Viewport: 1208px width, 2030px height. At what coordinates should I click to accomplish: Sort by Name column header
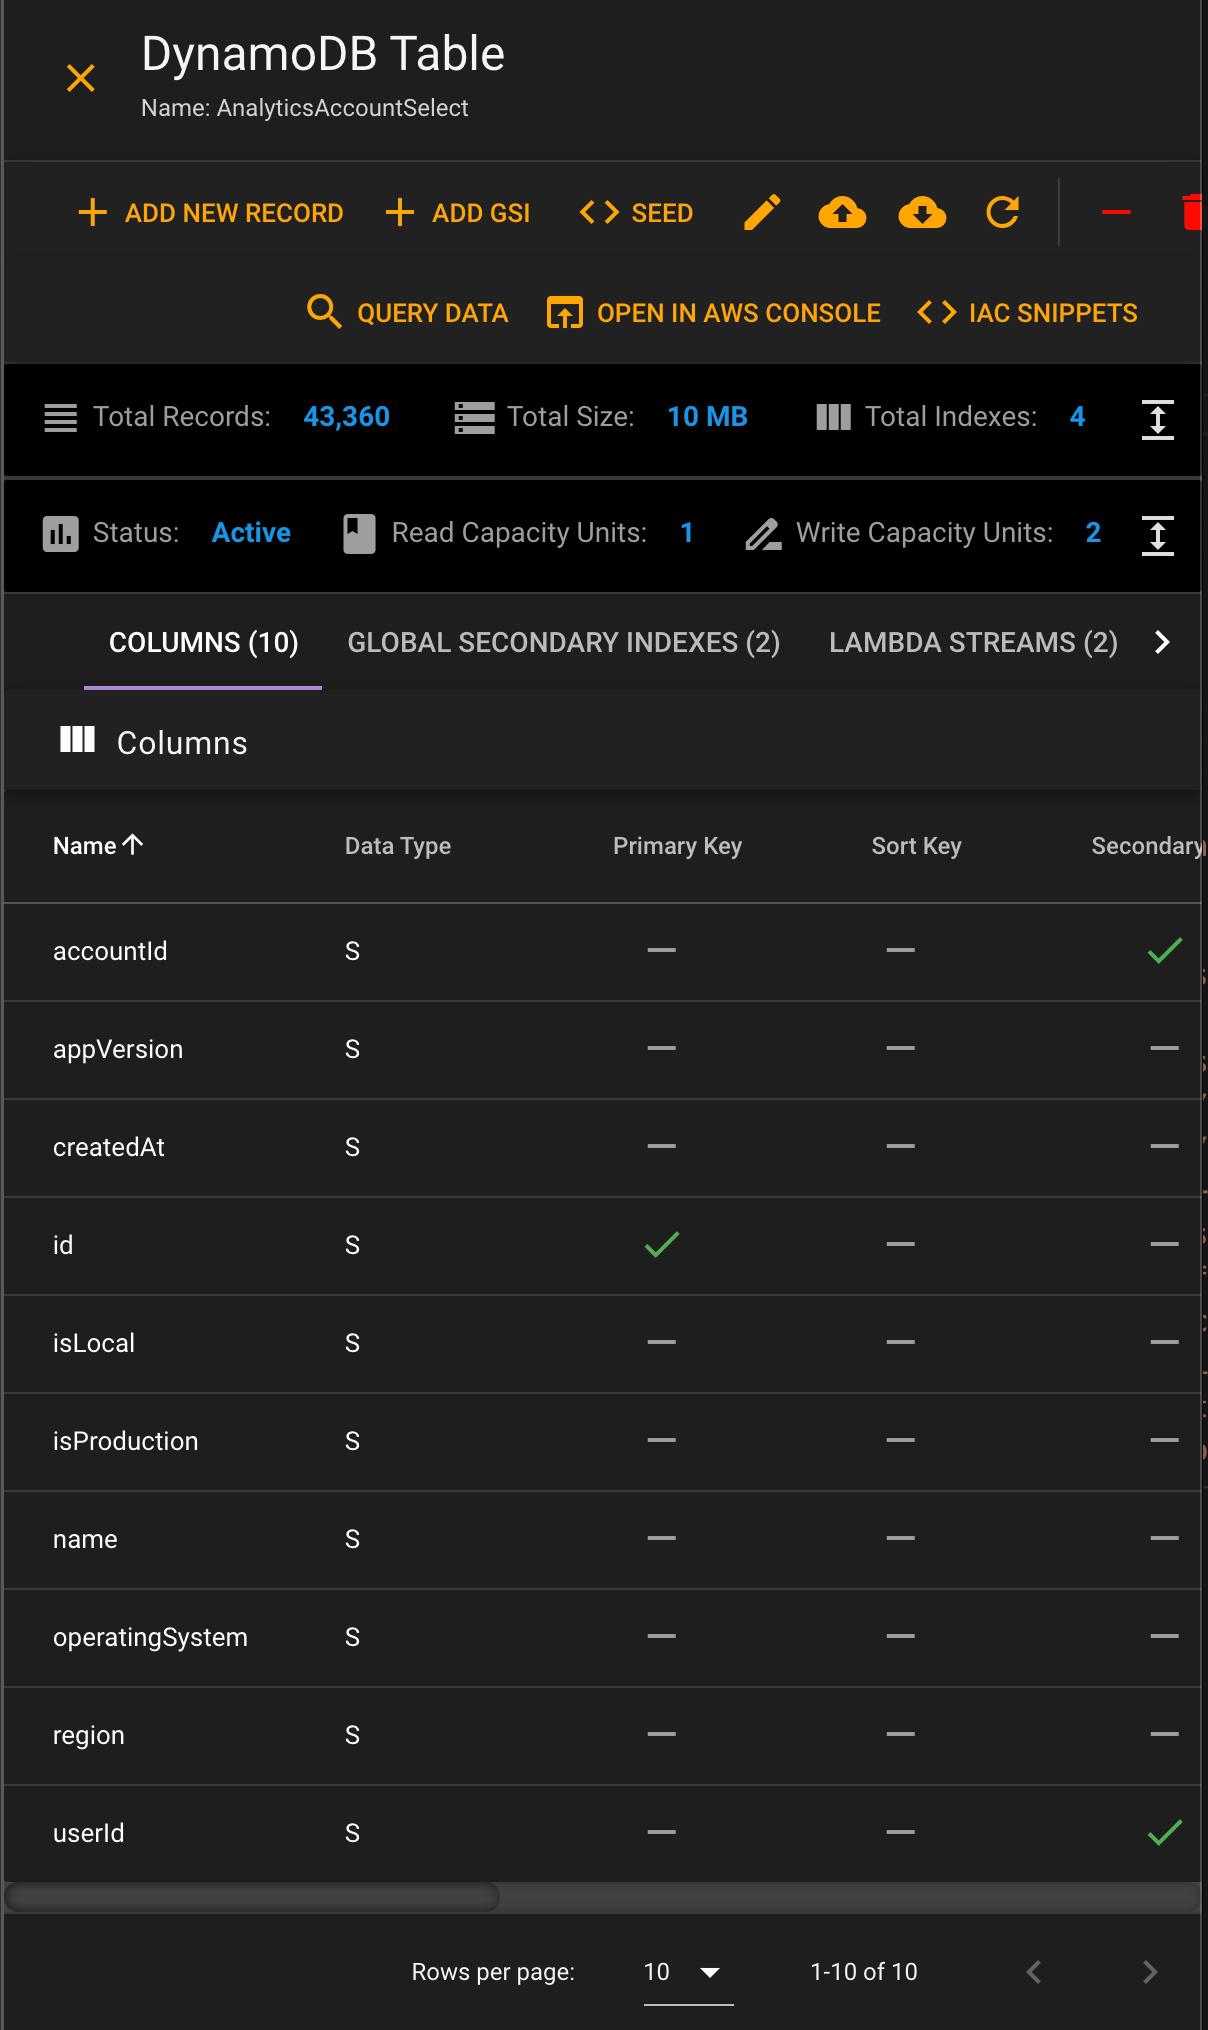[98, 846]
